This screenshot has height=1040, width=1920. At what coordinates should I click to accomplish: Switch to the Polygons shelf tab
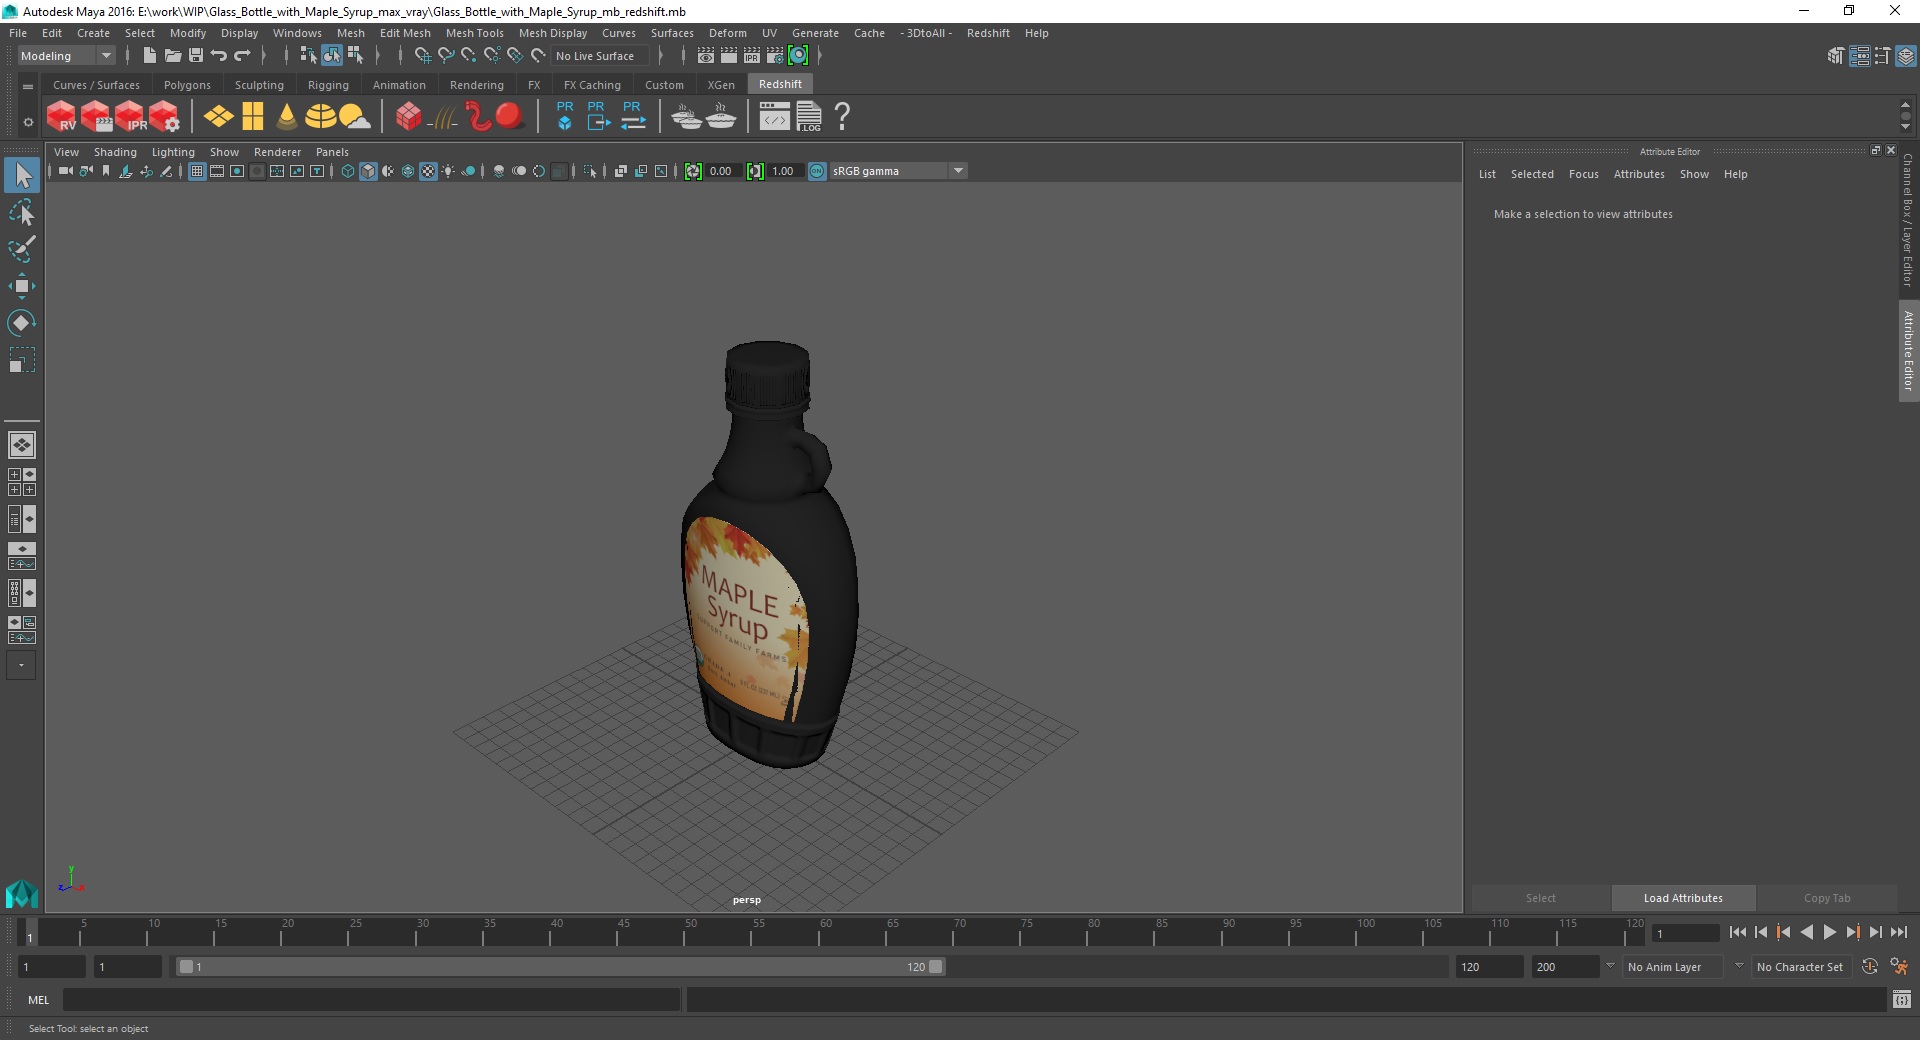point(187,85)
